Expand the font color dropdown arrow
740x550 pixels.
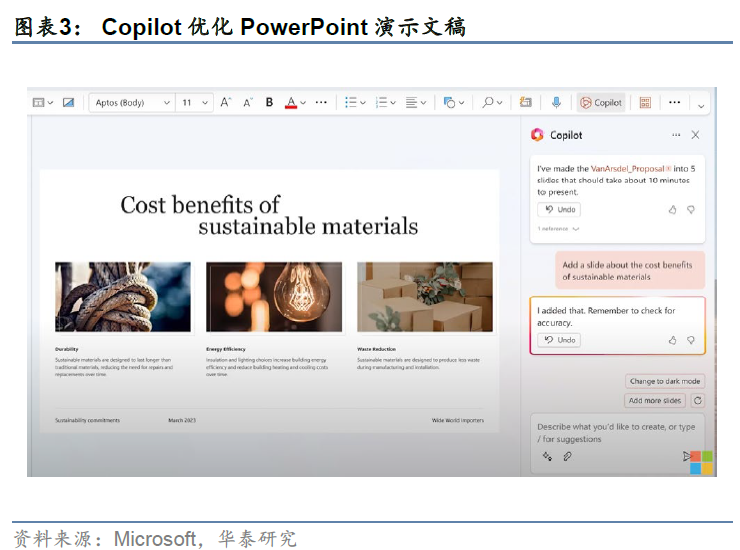tap(303, 102)
